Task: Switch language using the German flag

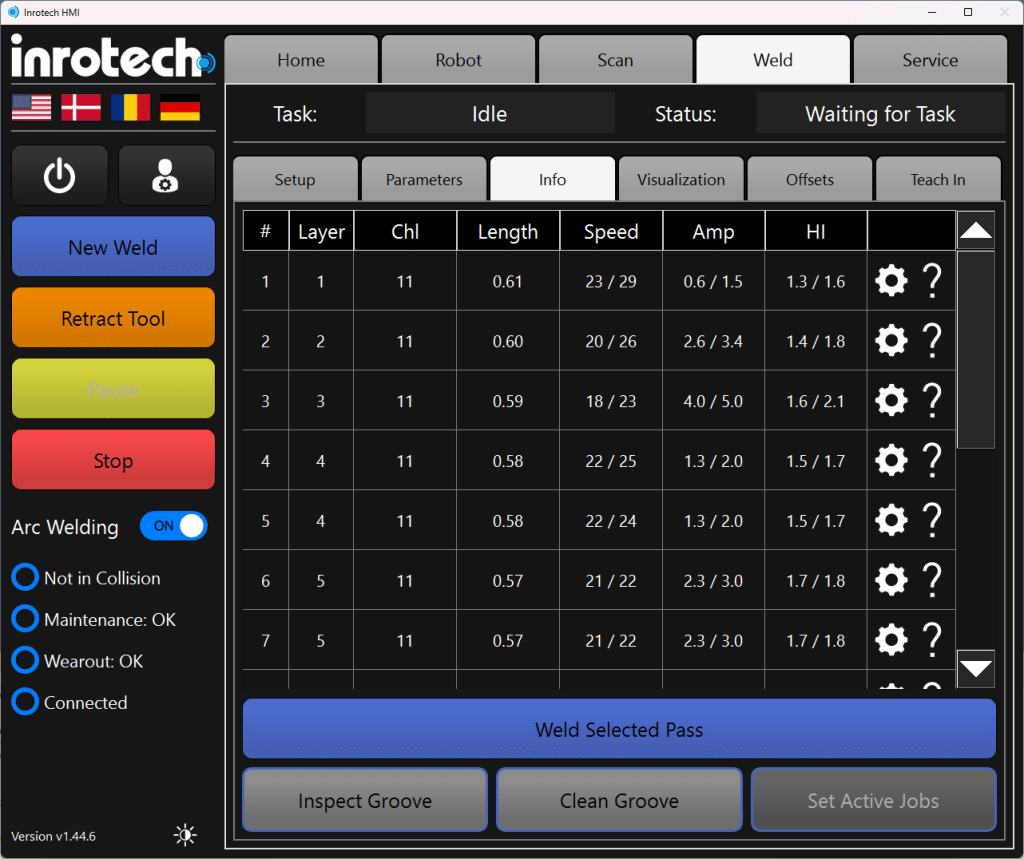Action: click(180, 107)
